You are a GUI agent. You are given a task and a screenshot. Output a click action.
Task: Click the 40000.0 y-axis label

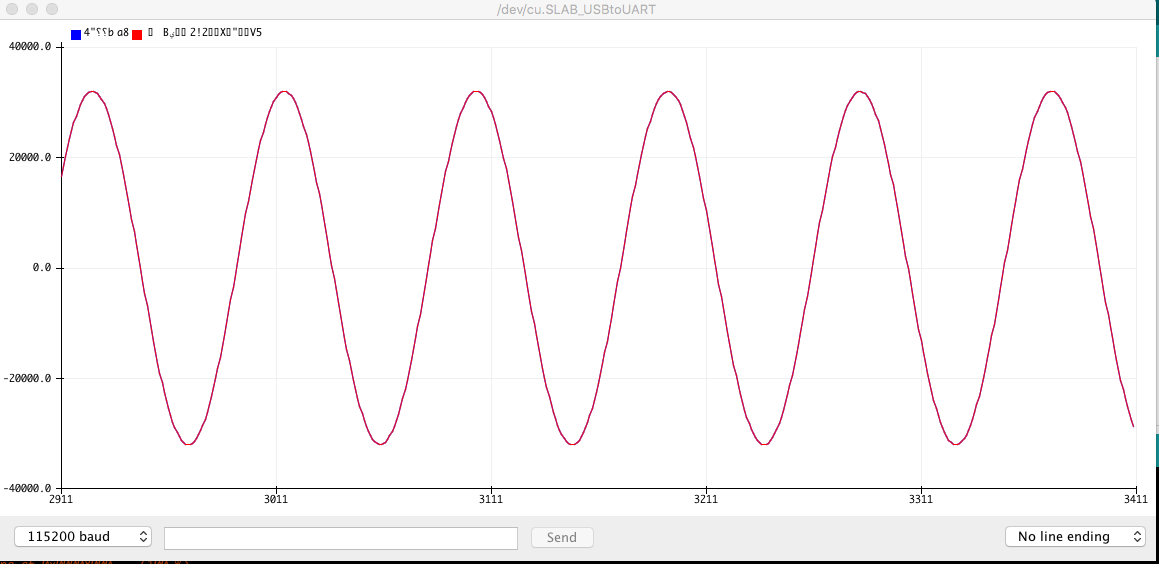30,47
